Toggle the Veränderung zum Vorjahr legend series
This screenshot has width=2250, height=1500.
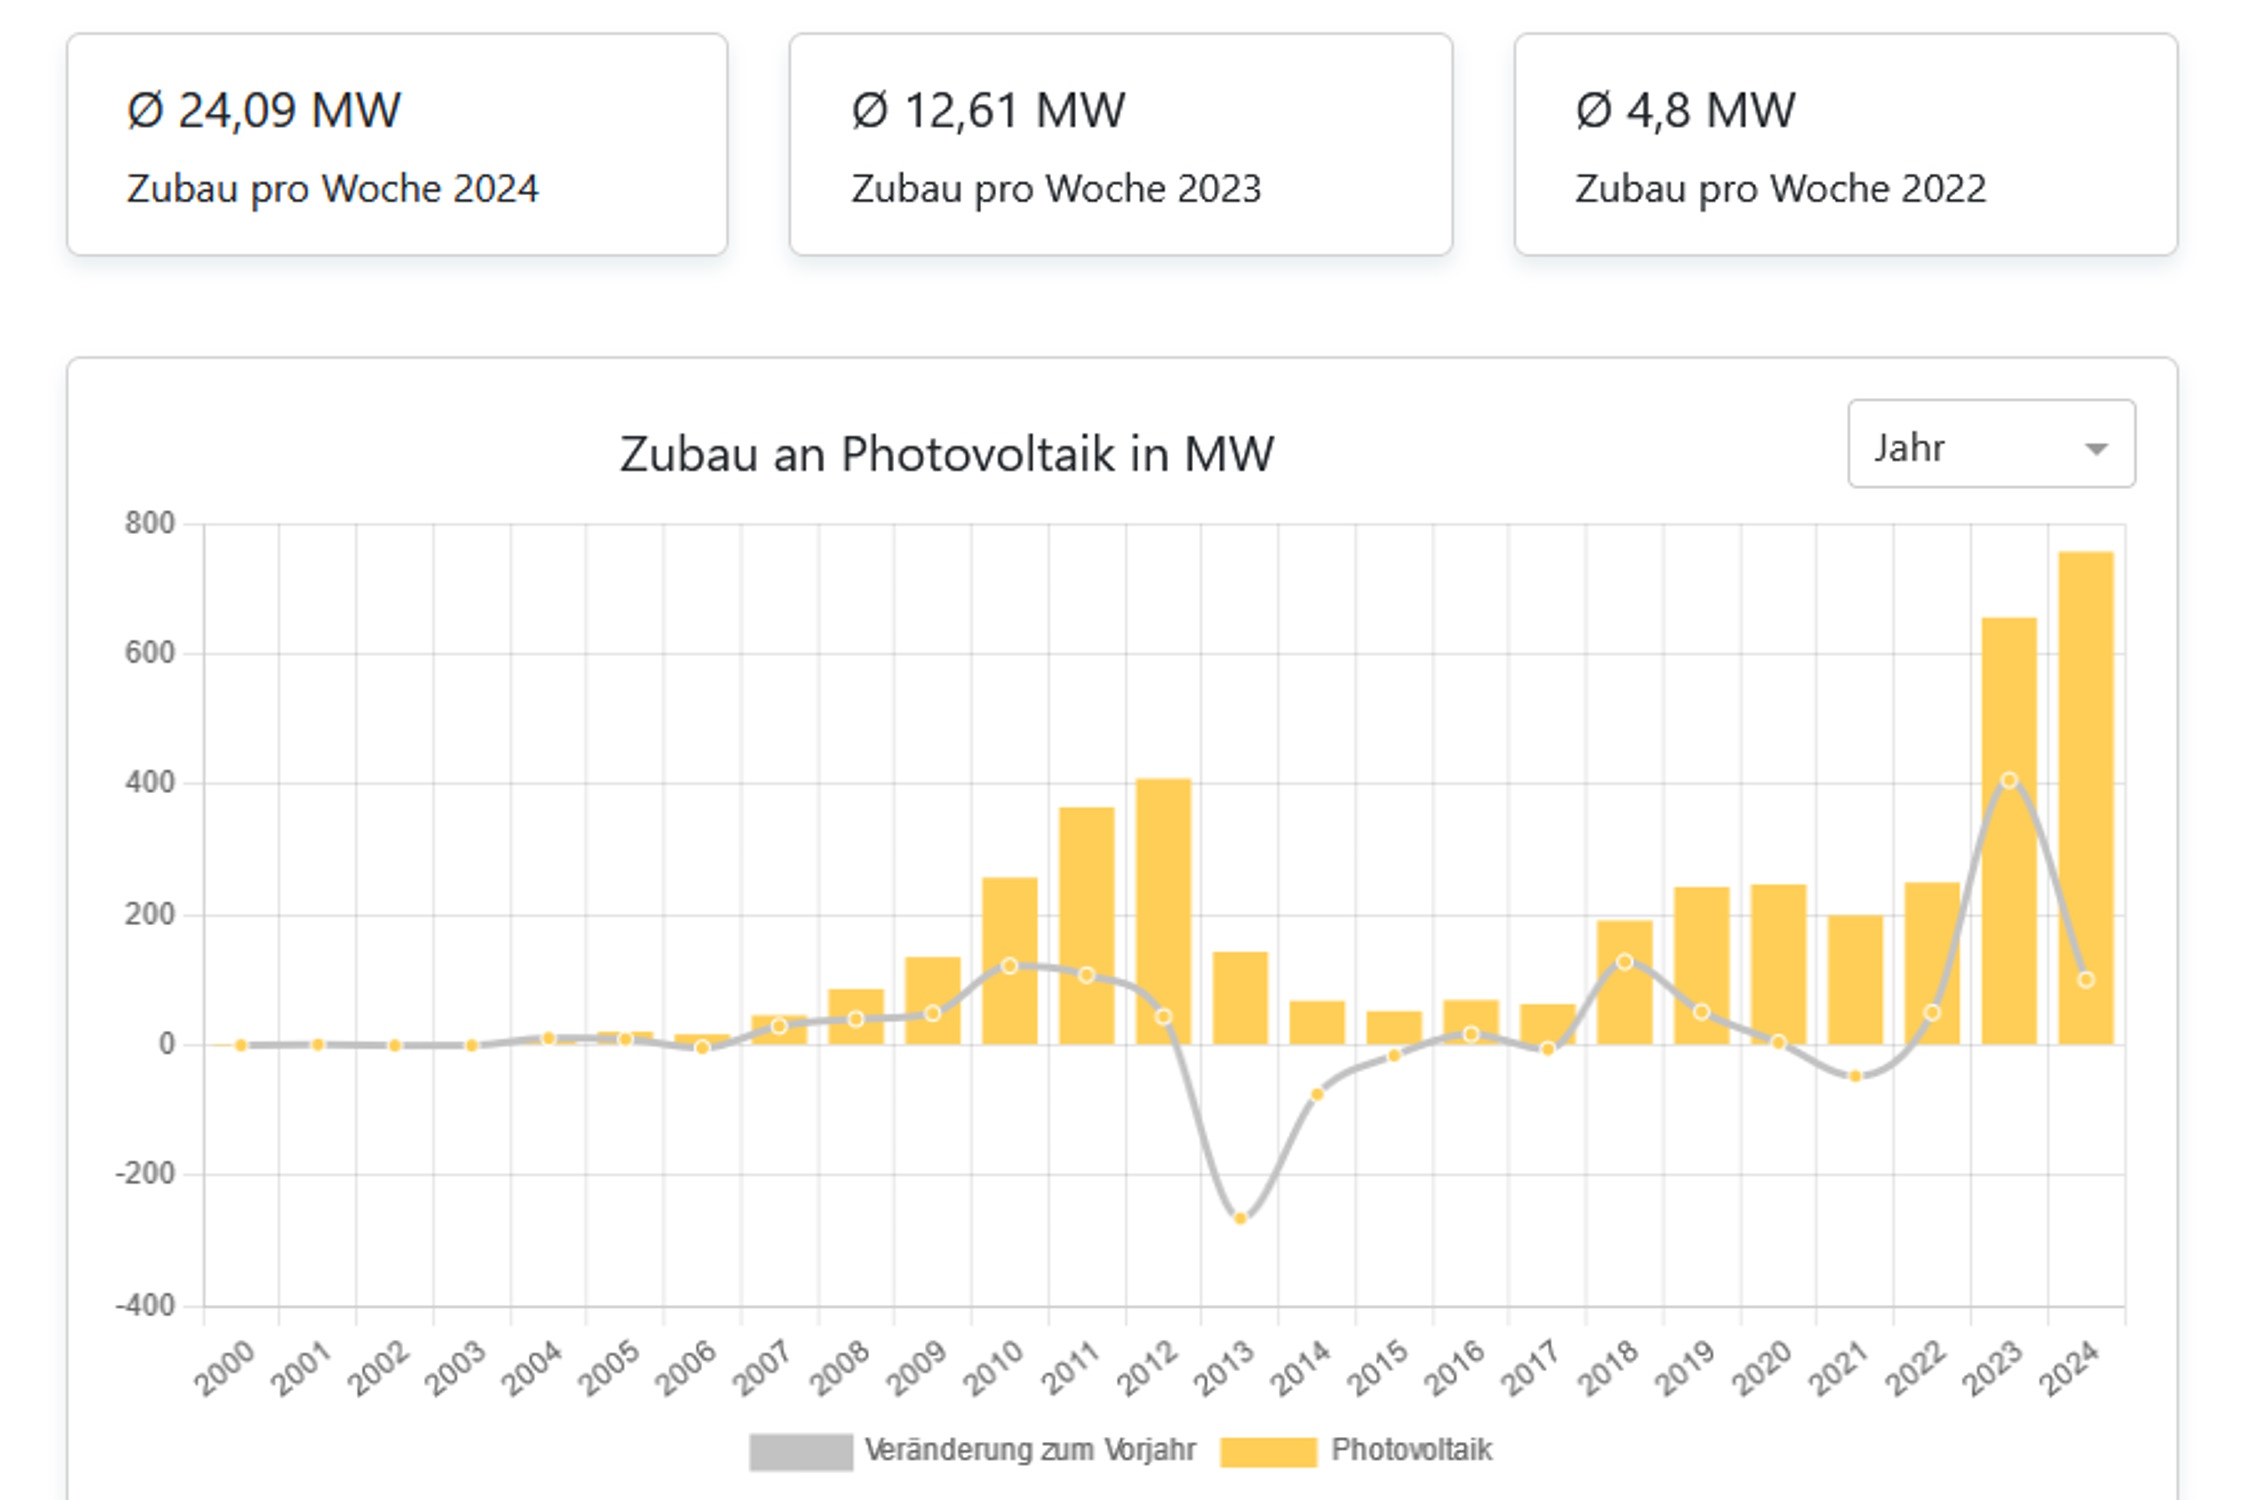(x=1029, y=1450)
